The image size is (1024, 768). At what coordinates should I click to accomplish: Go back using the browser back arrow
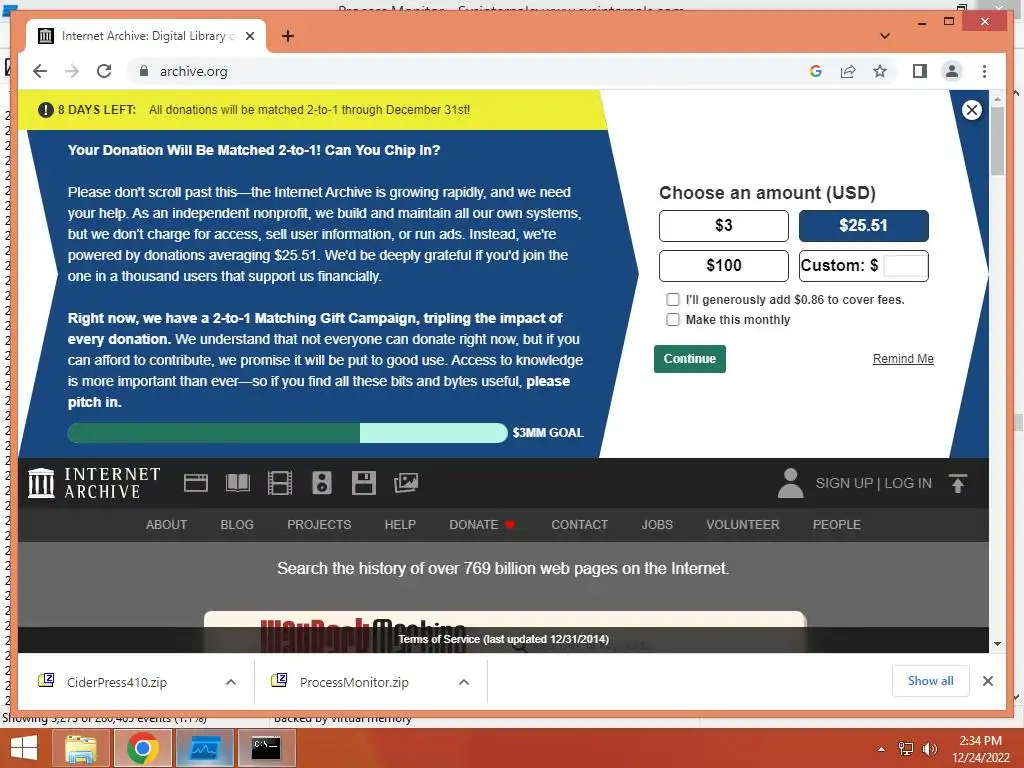click(40, 71)
